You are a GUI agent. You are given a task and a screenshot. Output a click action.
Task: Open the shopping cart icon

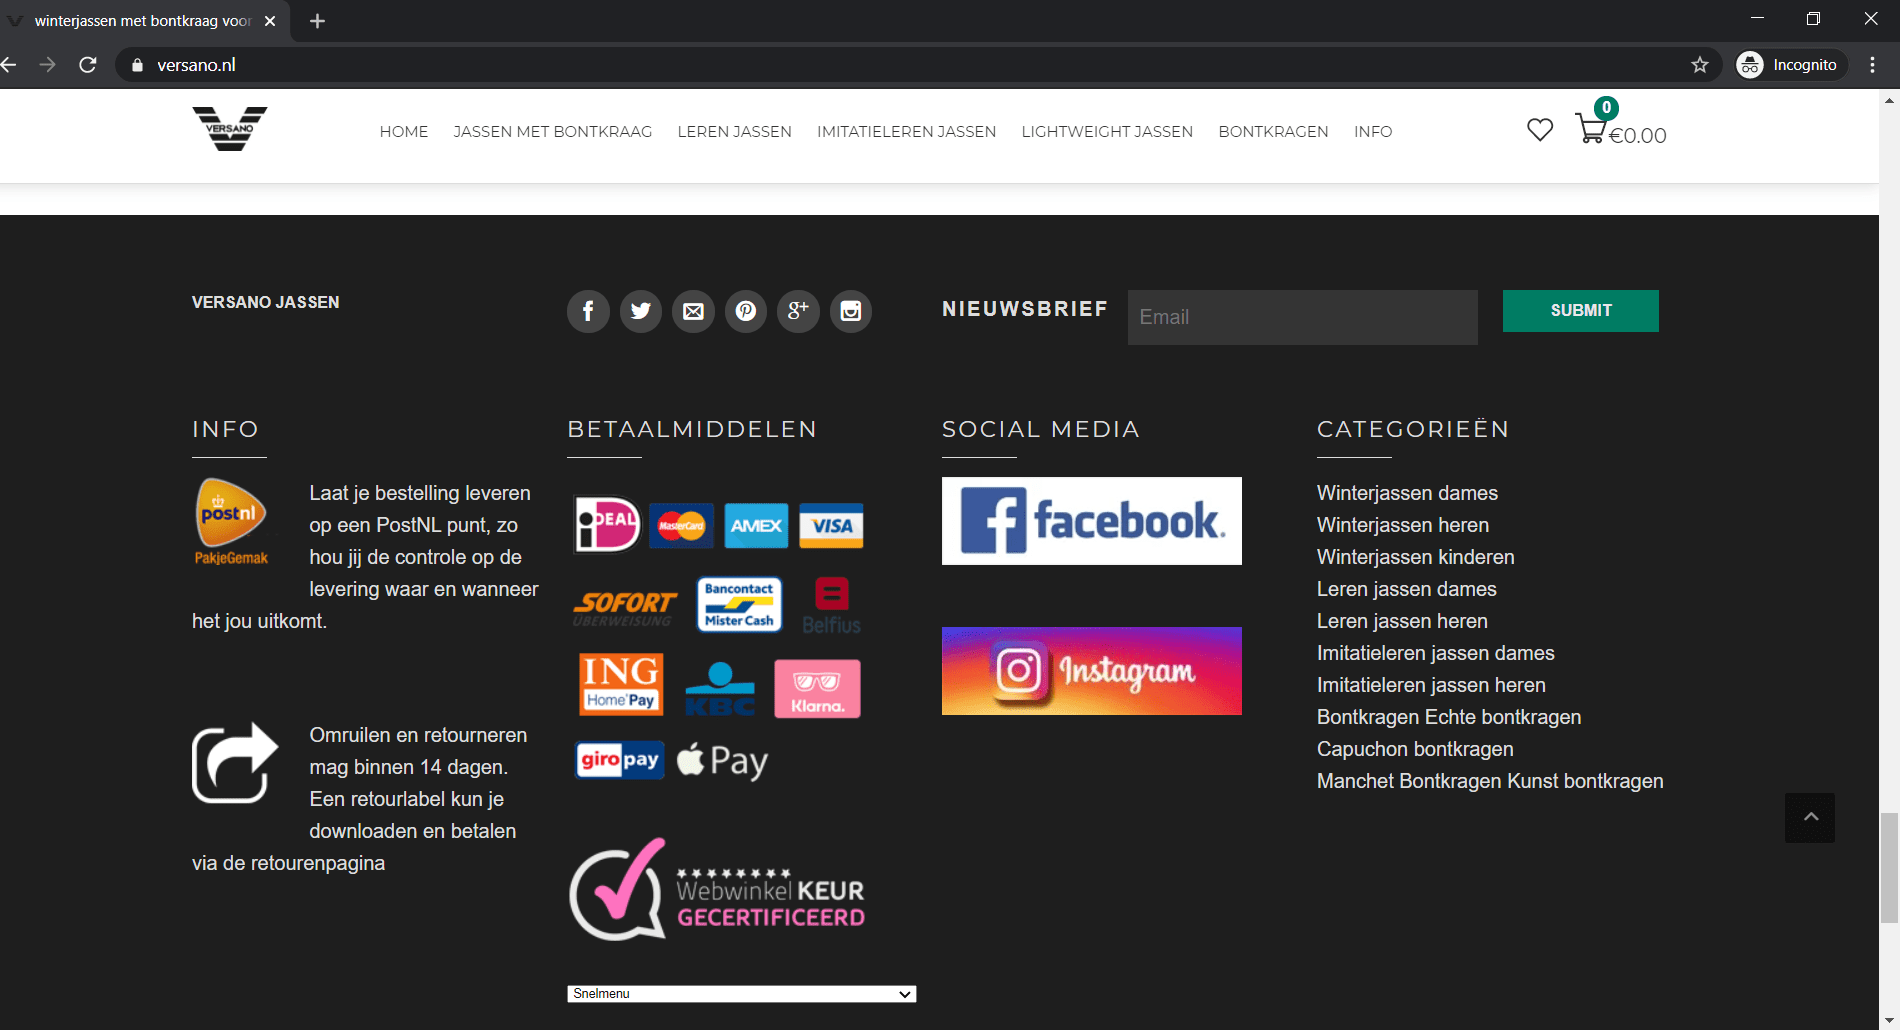[1590, 129]
